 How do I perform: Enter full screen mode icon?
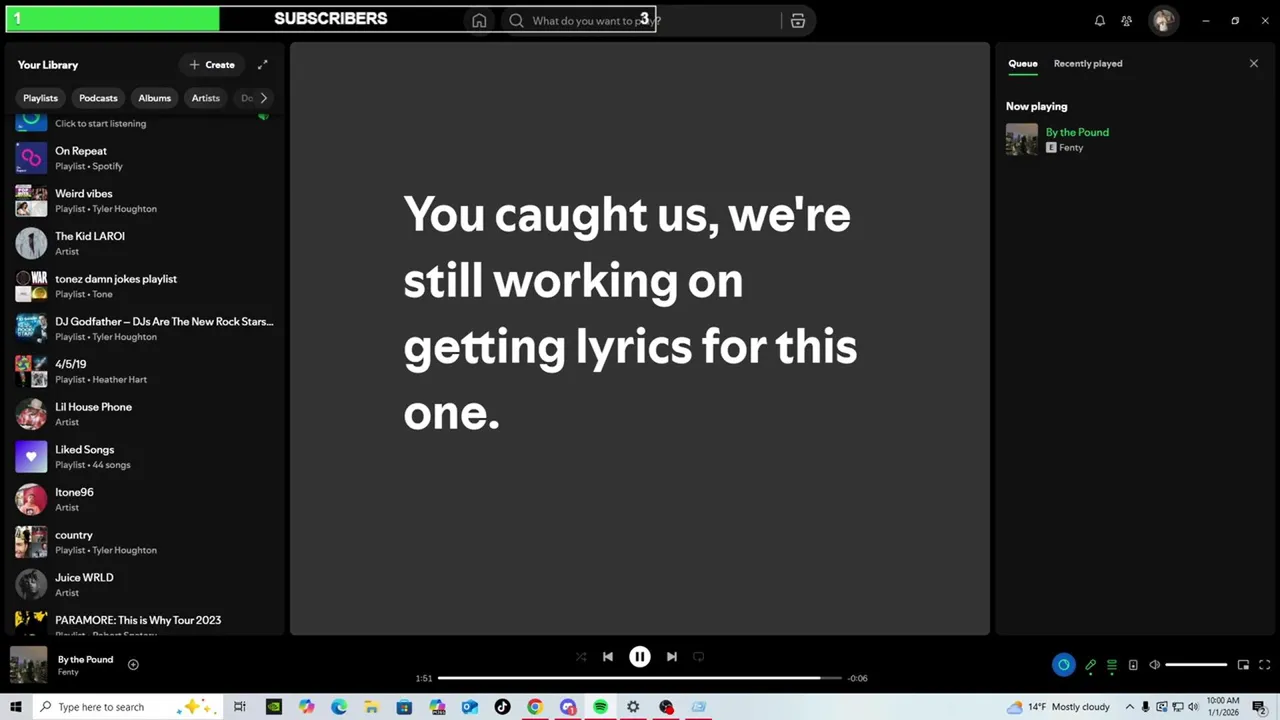coord(1264,665)
